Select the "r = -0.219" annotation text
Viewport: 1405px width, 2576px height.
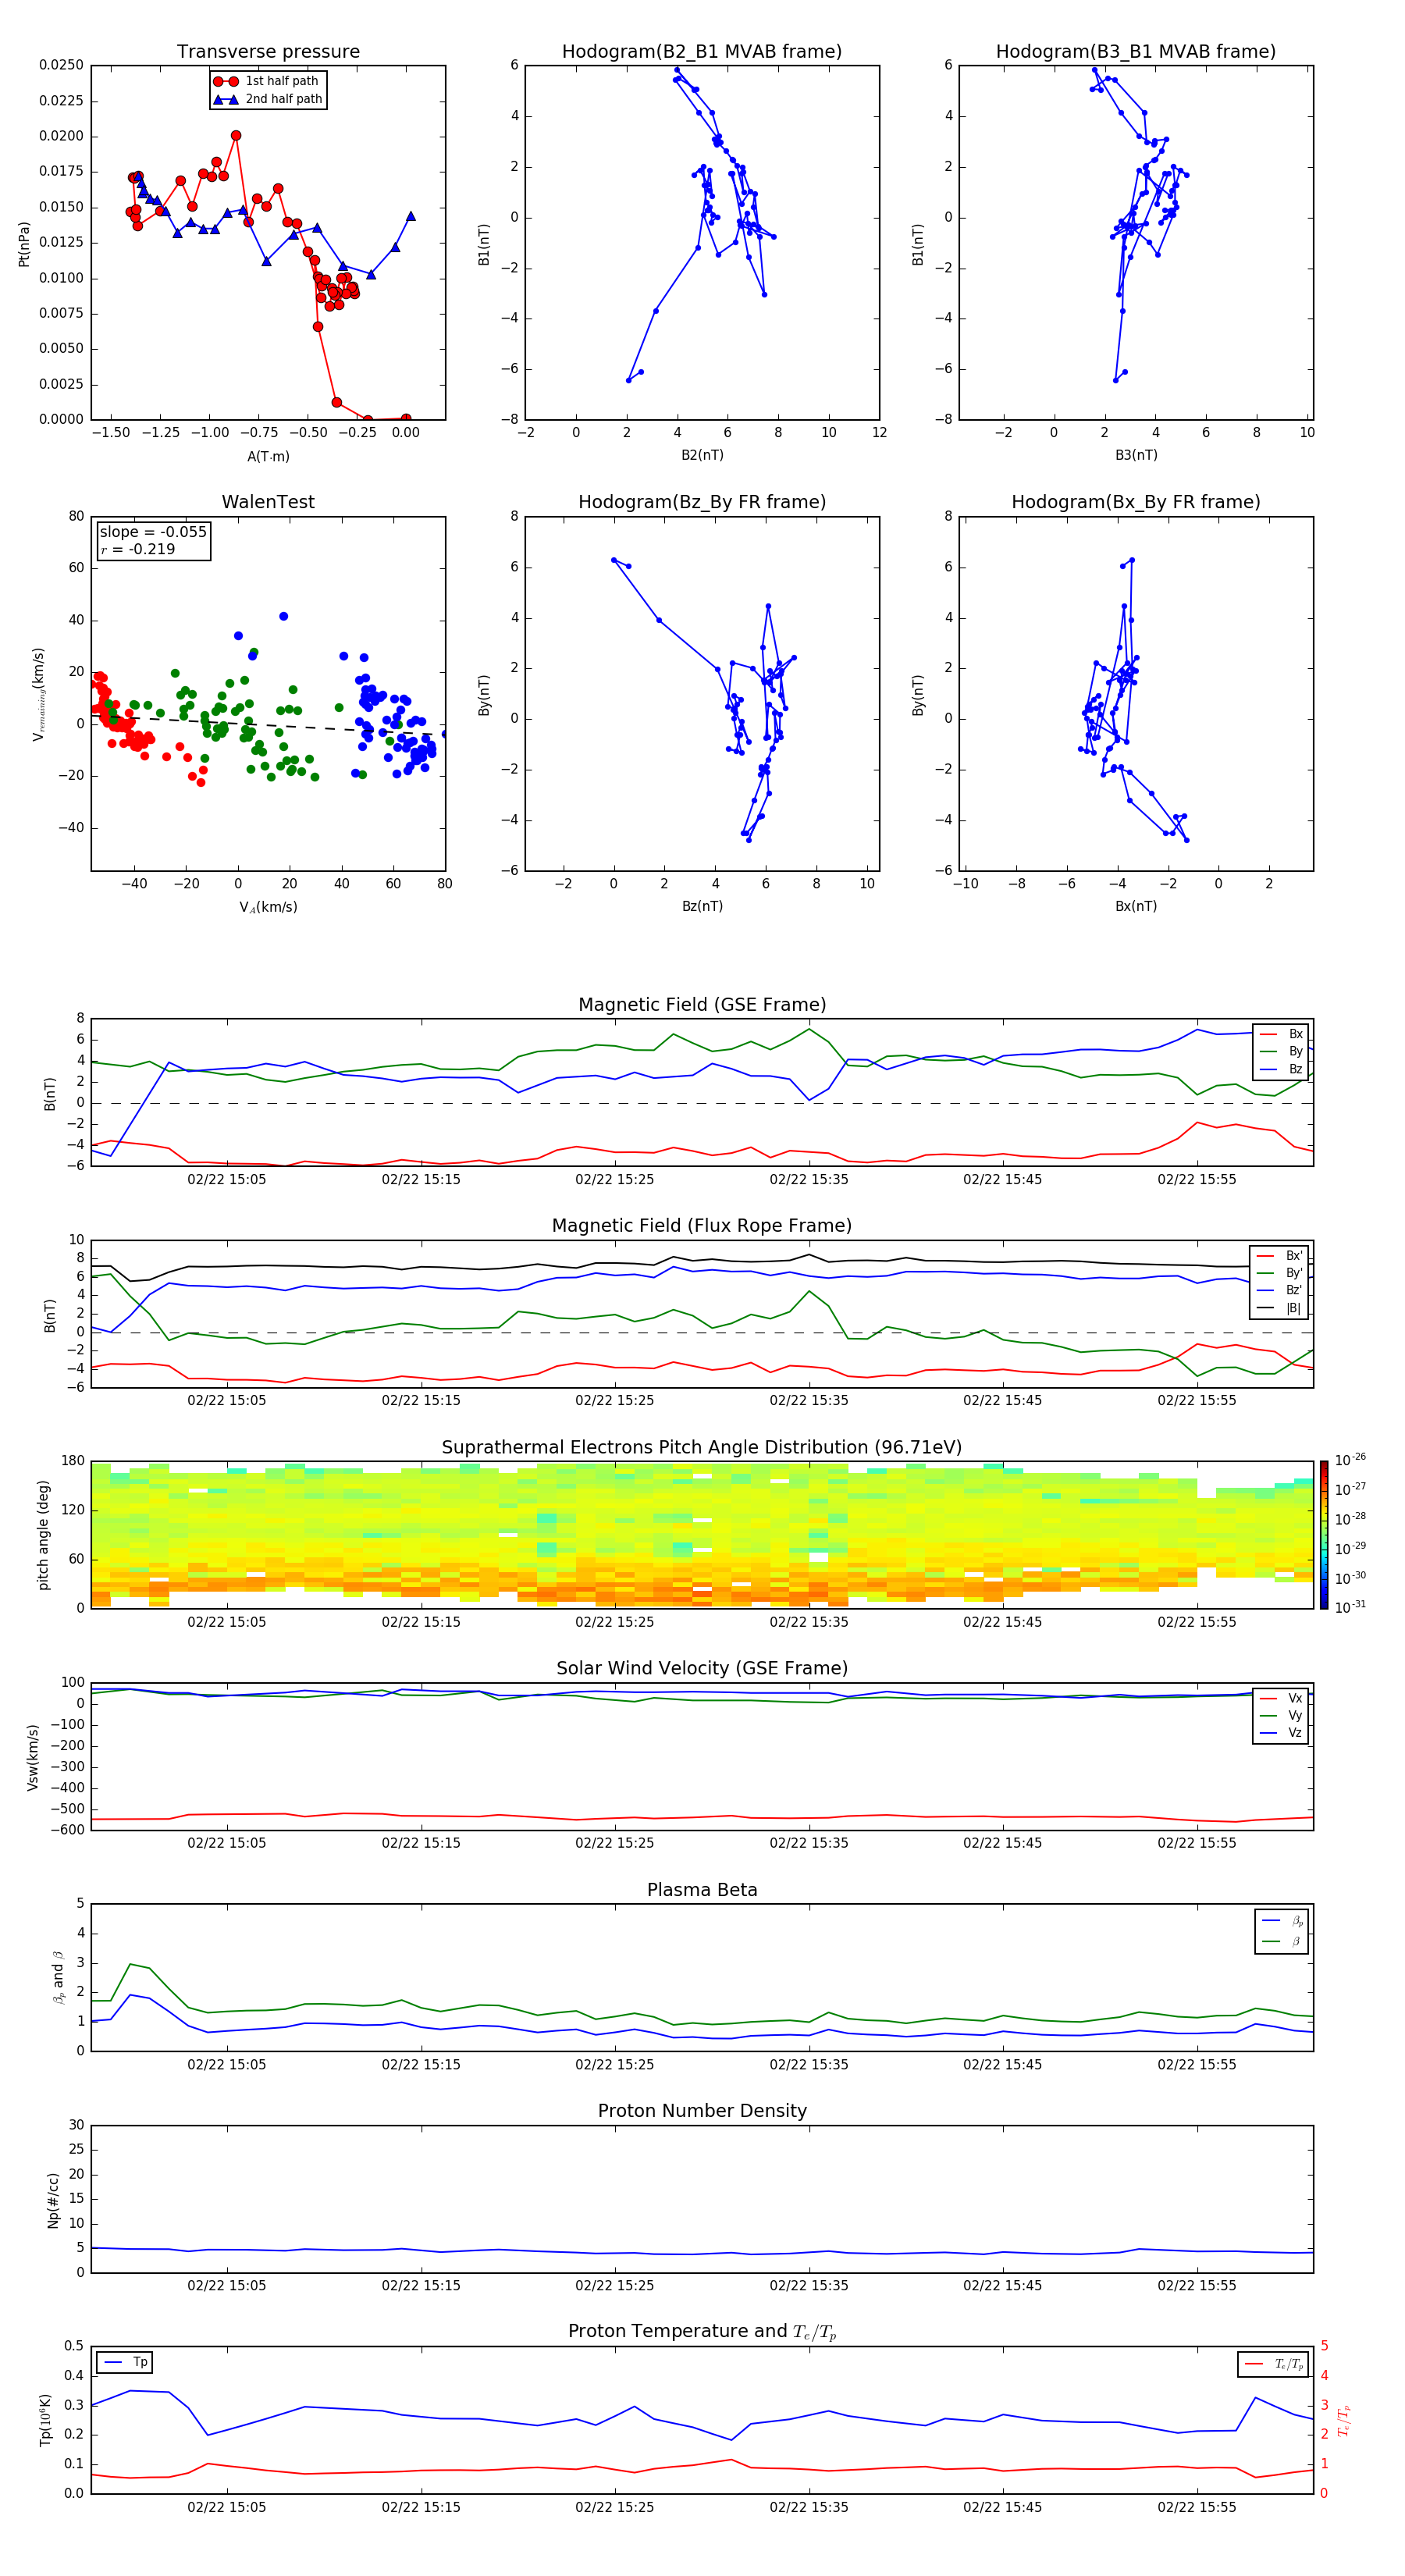[x=138, y=549]
